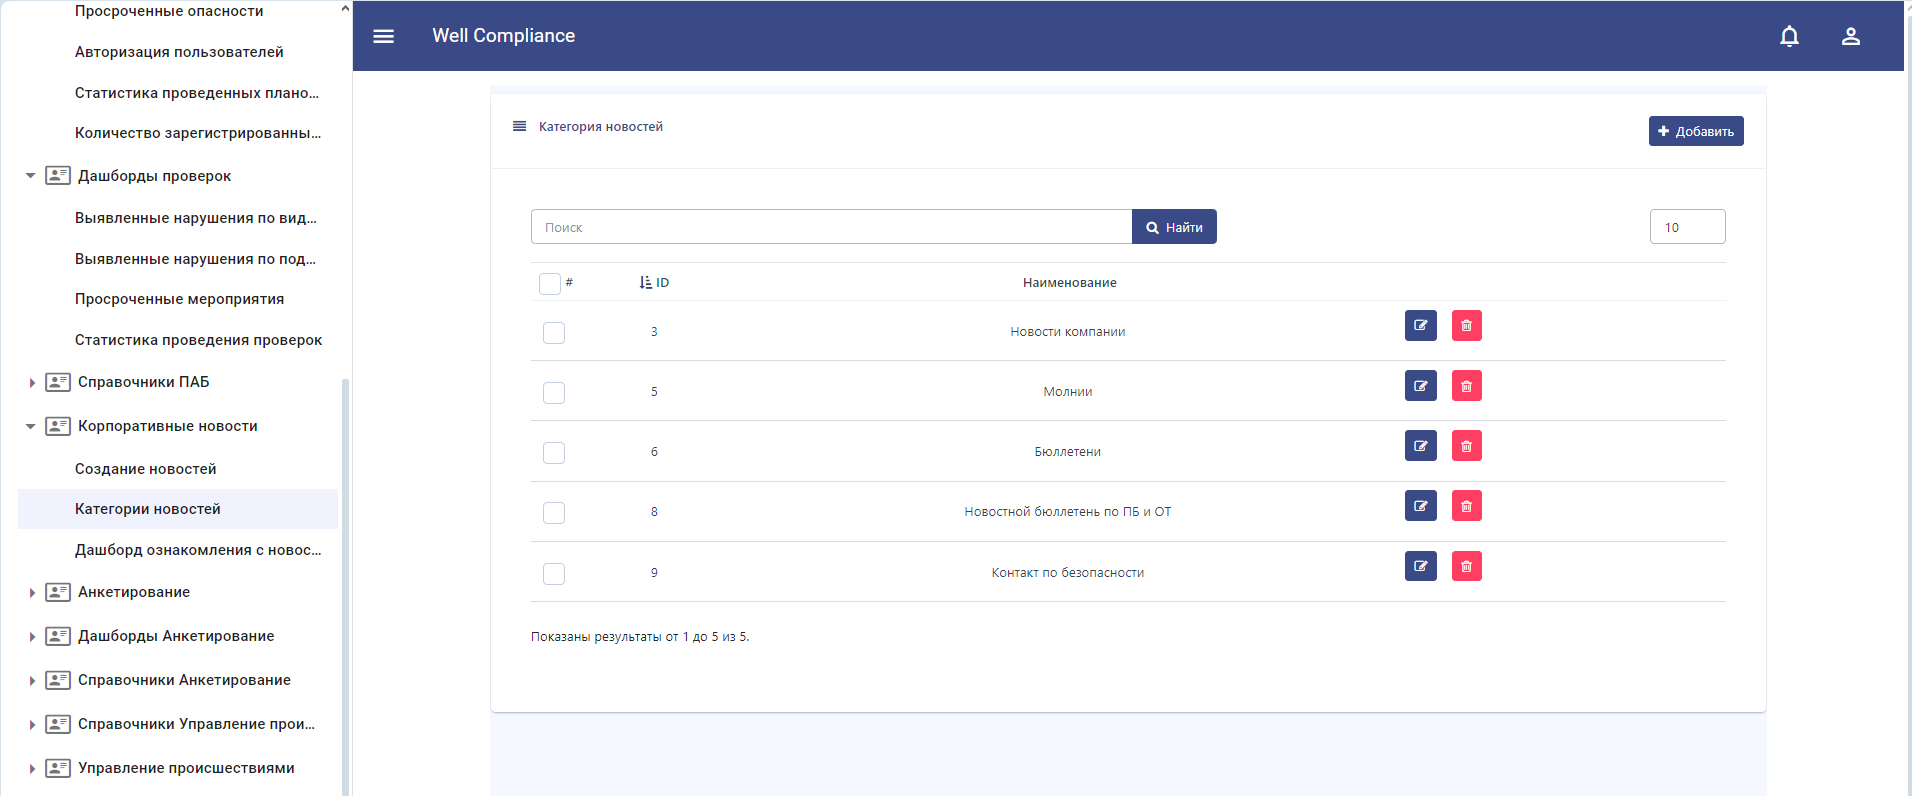
Task: Edit the Бюллетени category
Action: point(1420,446)
